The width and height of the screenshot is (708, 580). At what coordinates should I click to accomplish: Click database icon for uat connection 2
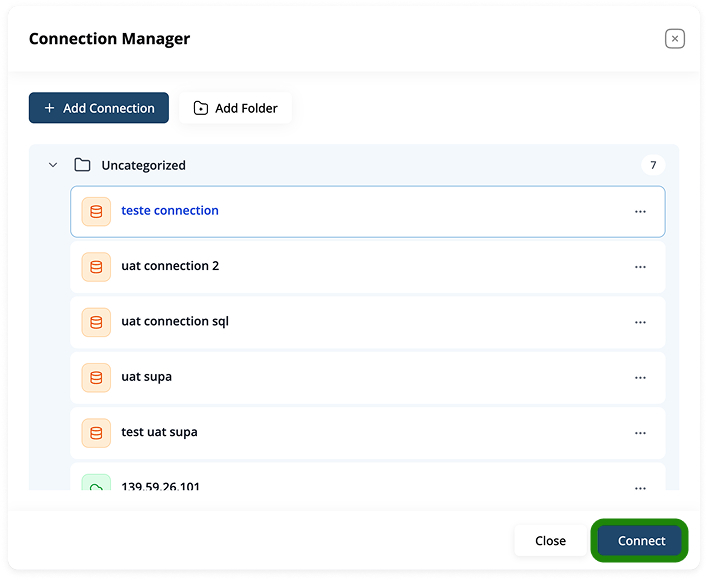96,267
